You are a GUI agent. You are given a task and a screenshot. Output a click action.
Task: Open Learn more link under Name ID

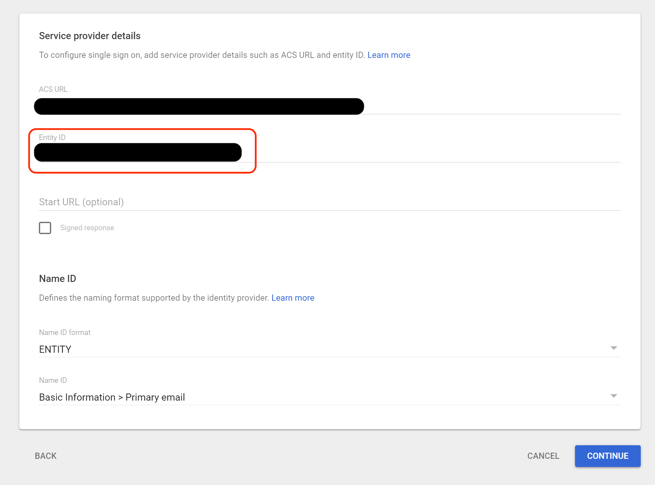coord(292,298)
